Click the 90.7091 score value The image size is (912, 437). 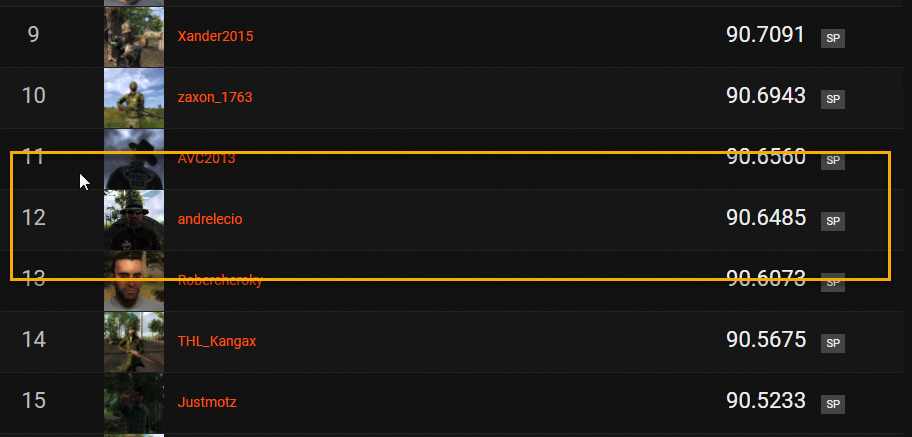coord(766,35)
